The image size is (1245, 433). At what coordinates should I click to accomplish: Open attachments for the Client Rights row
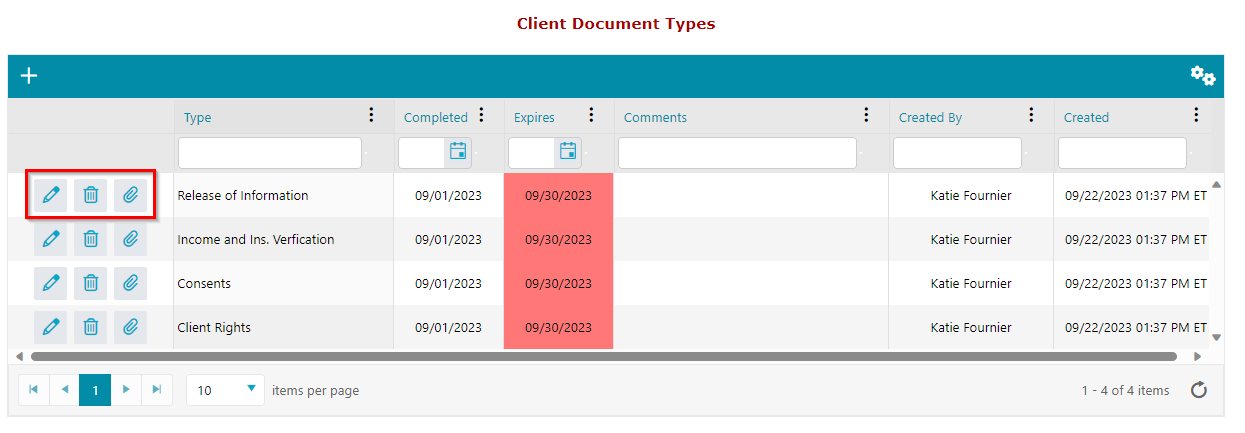point(130,327)
